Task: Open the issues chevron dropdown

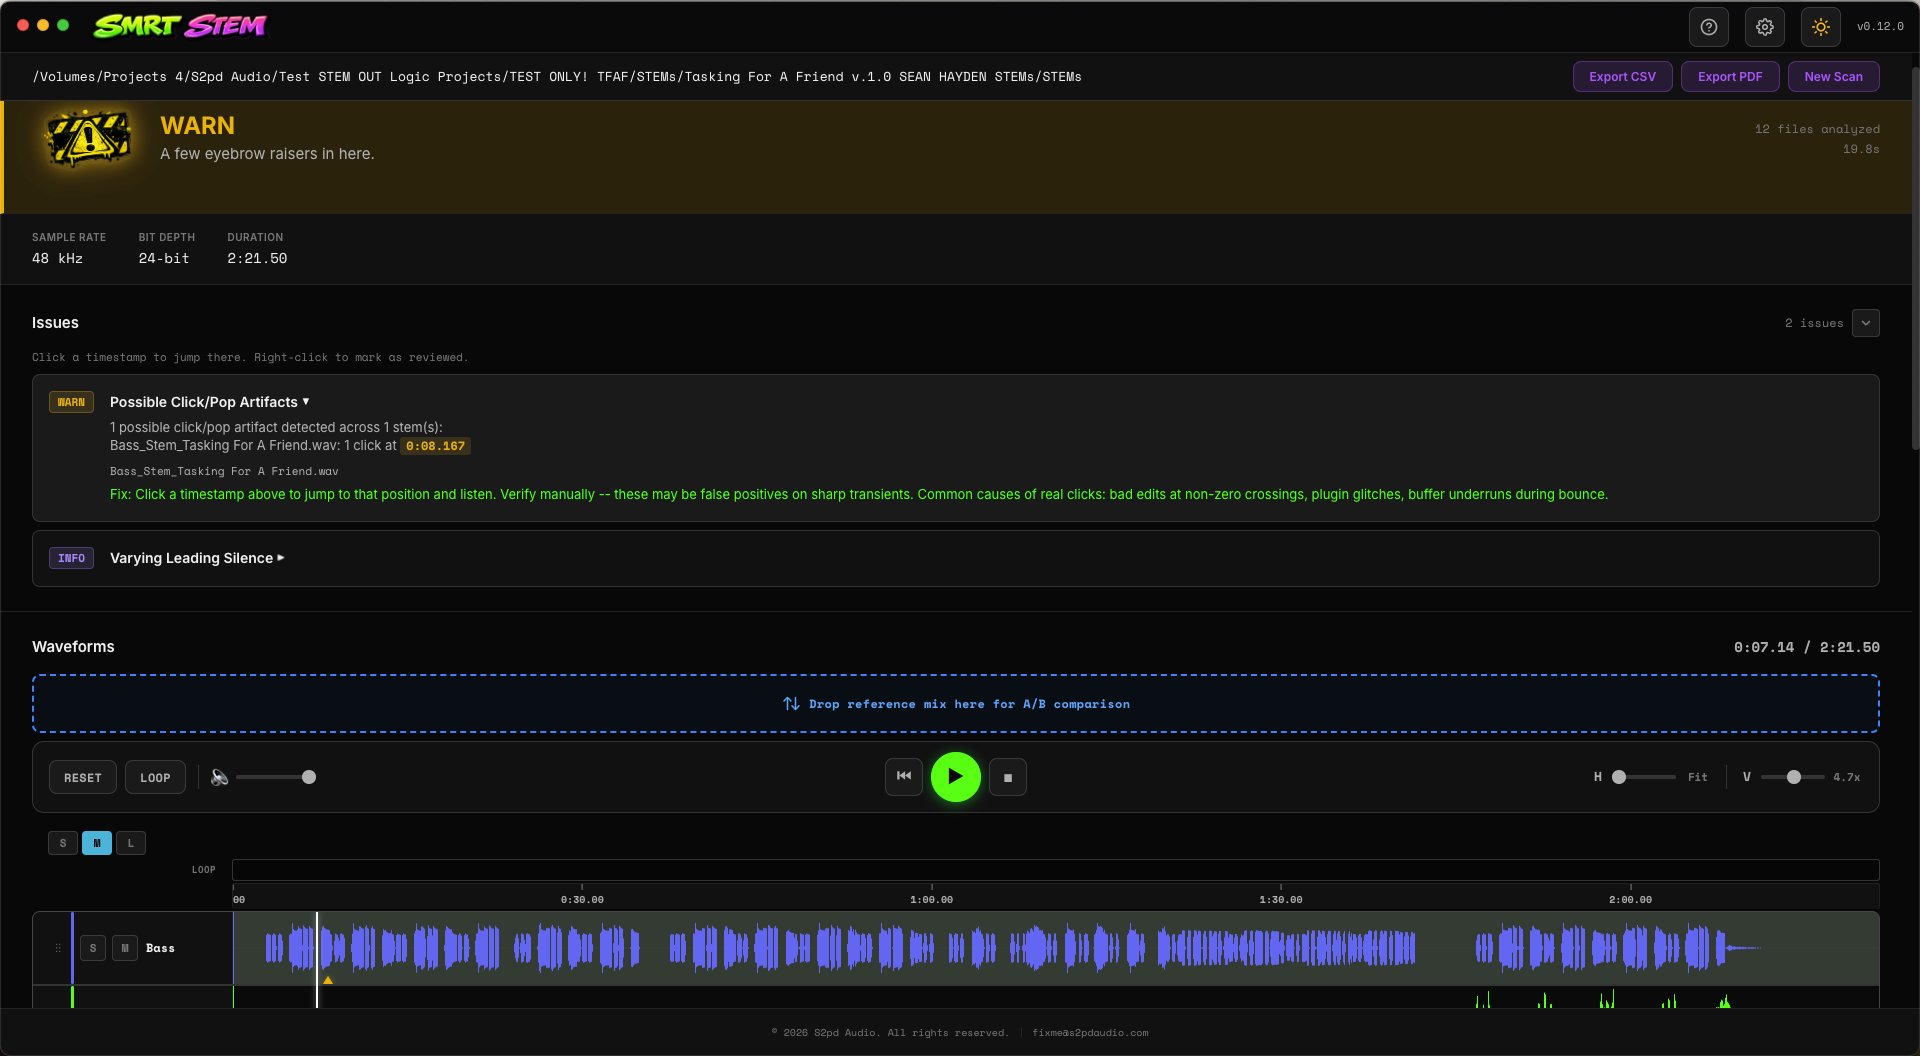Action: [x=1865, y=323]
